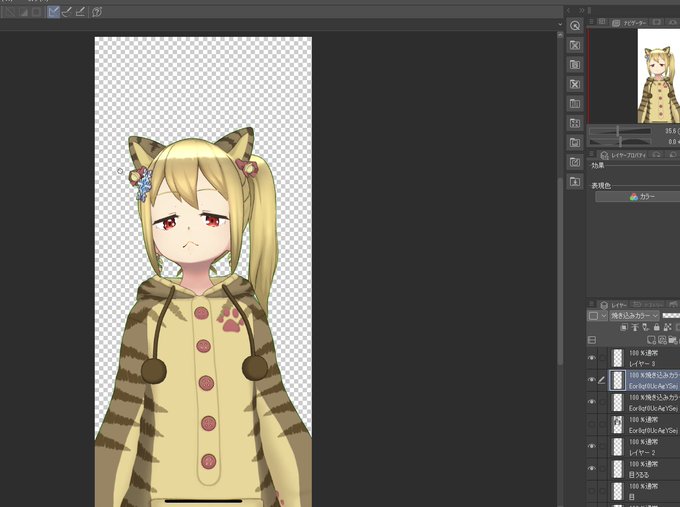The image size is (680, 507).
Task: Adjust the Navigator rotation slider
Action: [620, 141]
